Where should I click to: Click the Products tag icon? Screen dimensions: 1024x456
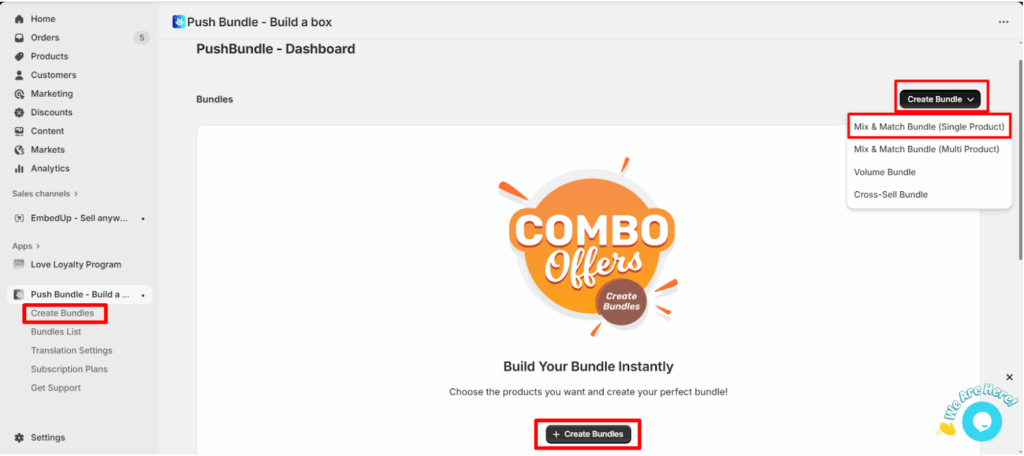[19, 56]
